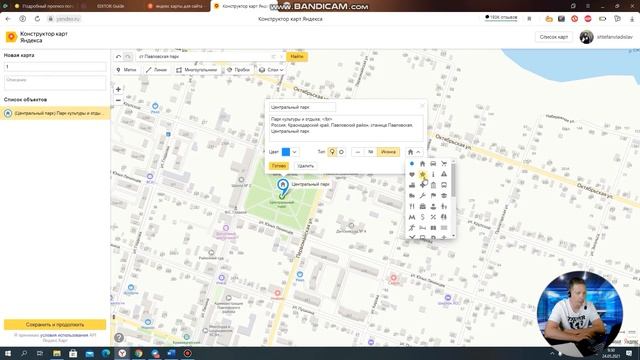This screenshot has height=360, width=640.
Task: Click the 'Удалить' delete button
Action: point(305,166)
